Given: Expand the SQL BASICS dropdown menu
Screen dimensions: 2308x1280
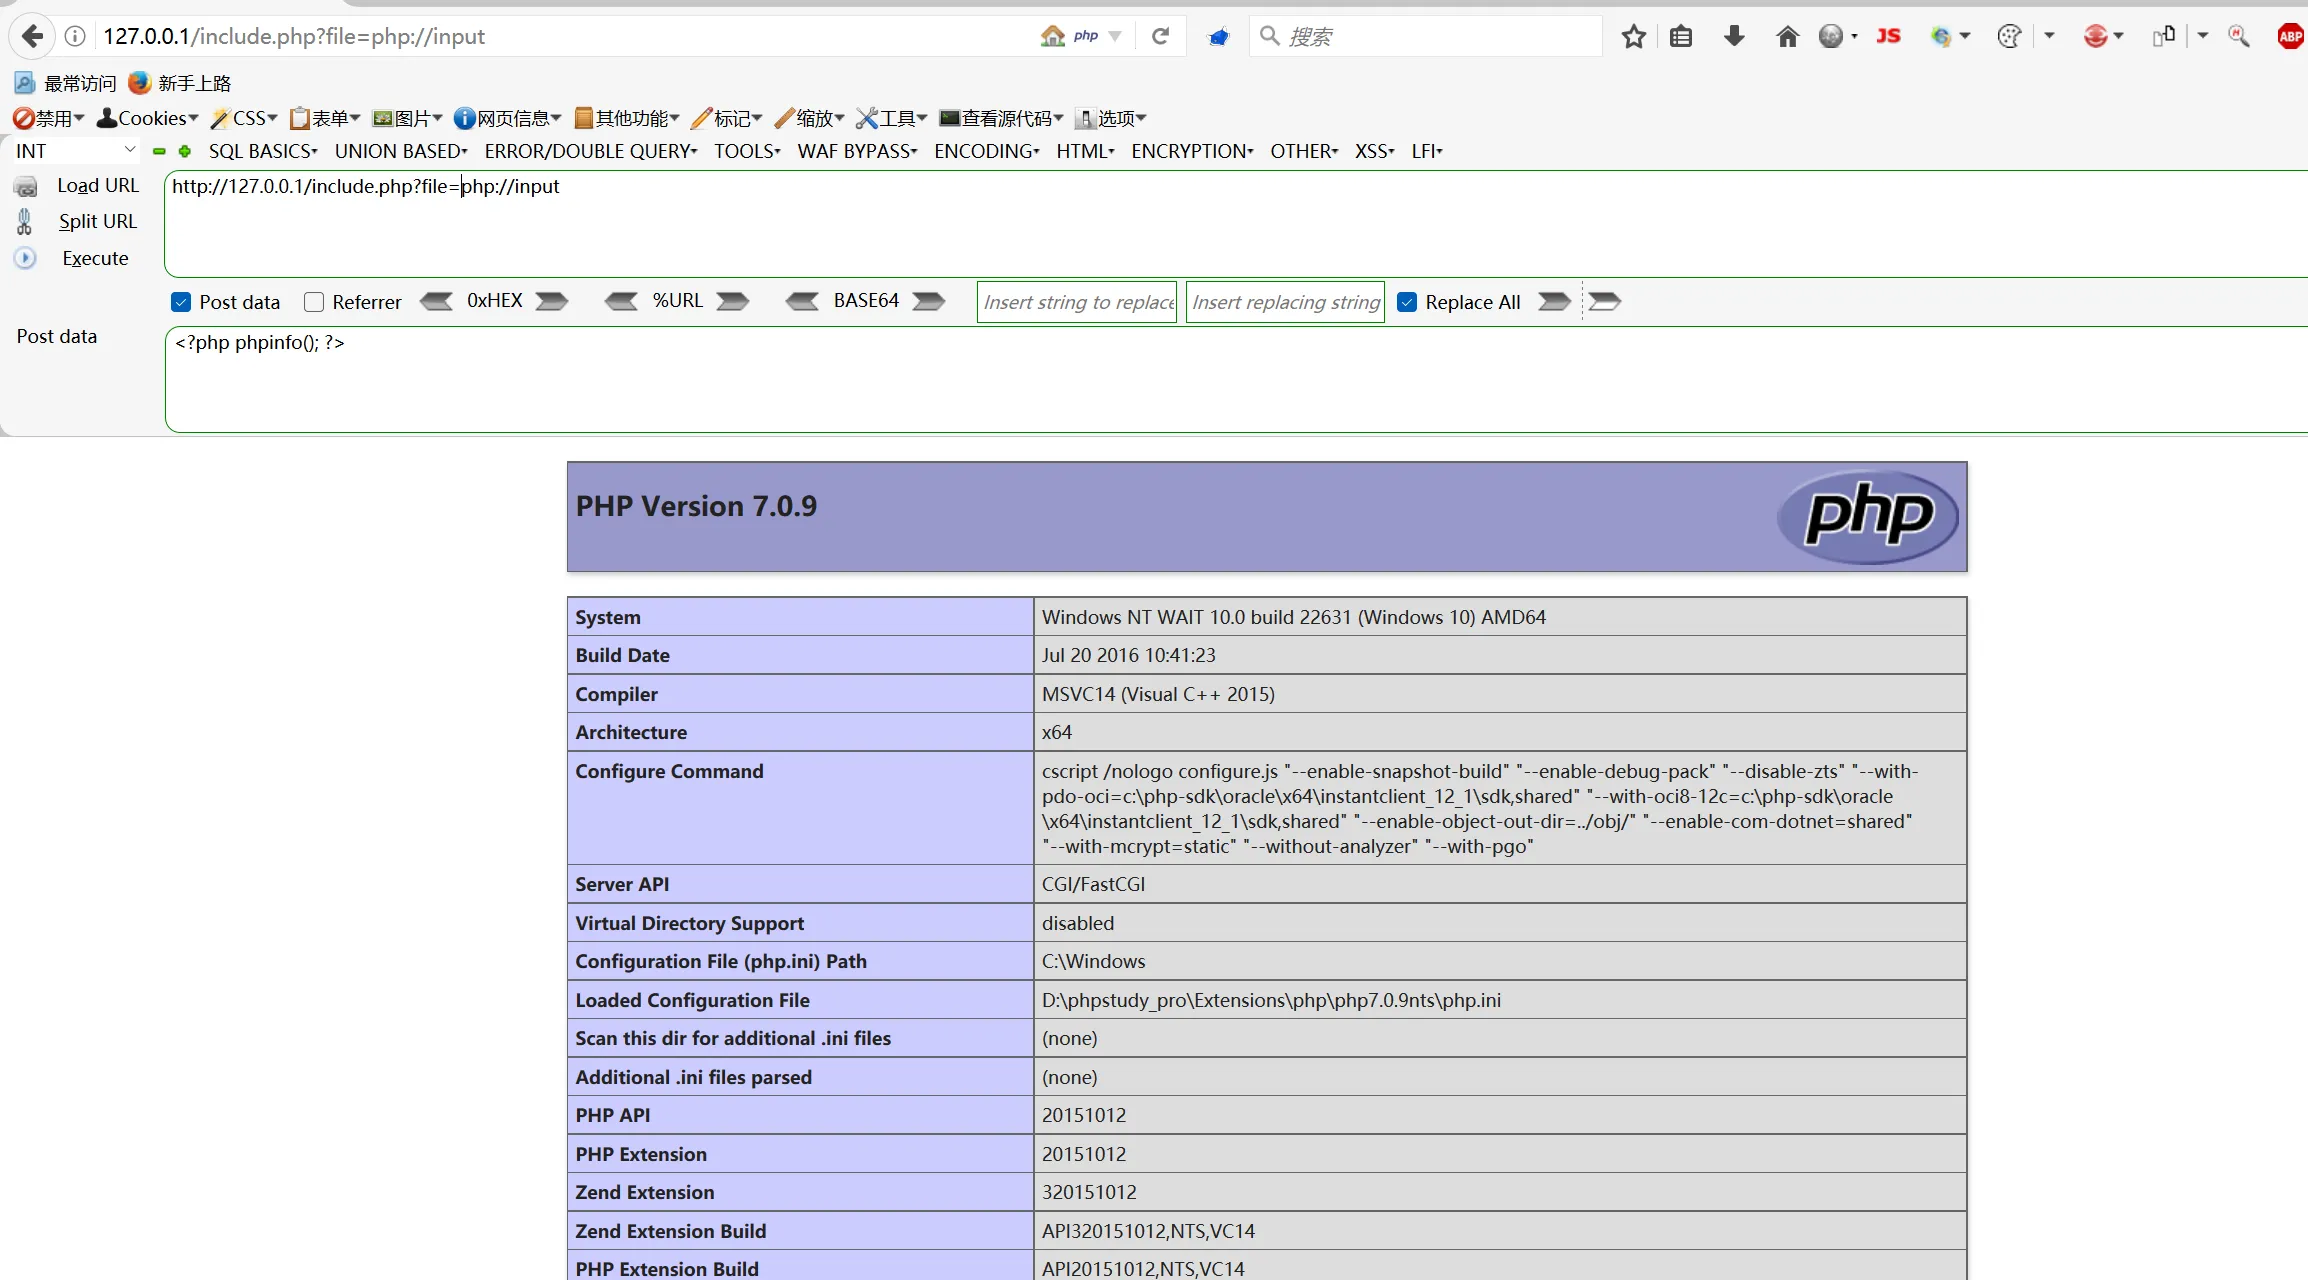Looking at the screenshot, I should coord(263,151).
